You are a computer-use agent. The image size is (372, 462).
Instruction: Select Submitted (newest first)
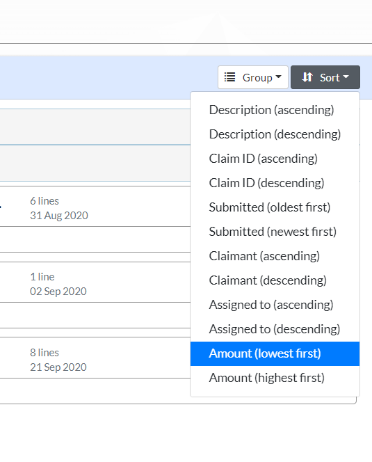275,232
